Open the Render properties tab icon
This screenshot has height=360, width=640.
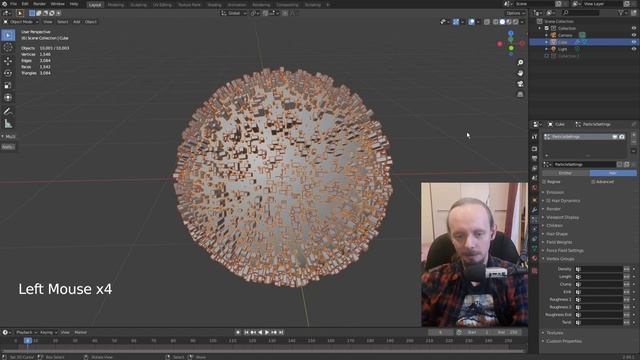[x=534, y=149]
